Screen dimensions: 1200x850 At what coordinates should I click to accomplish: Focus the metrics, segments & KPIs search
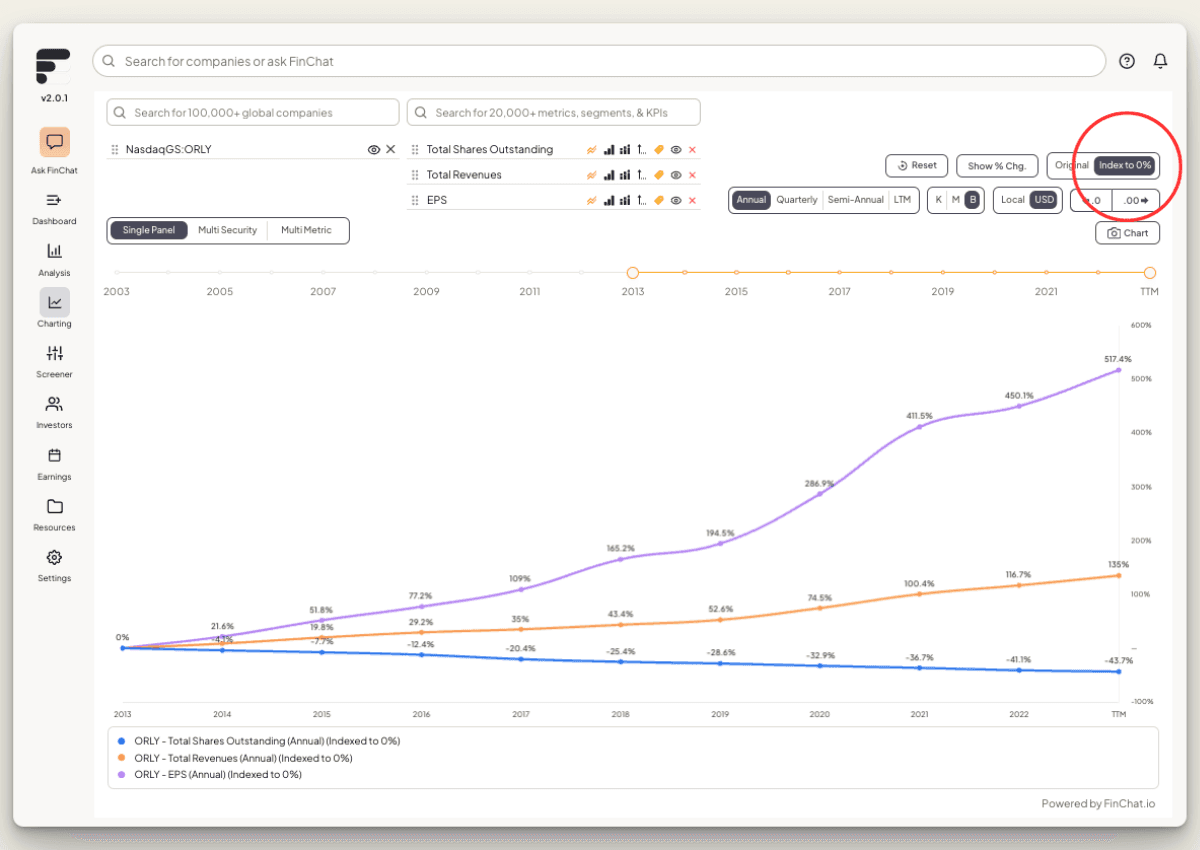tap(554, 112)
